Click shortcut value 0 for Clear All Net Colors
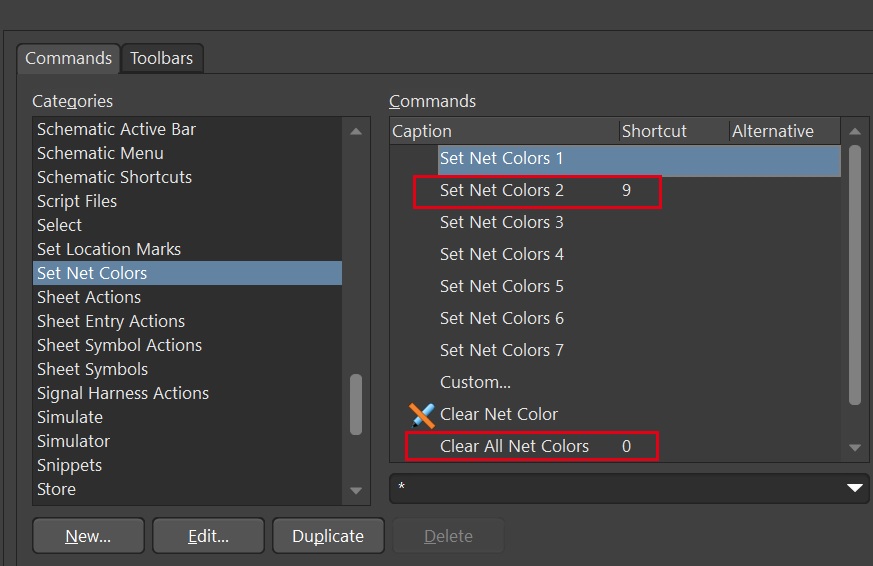Screen dimensions: 873x566 (x=626, y=446)
